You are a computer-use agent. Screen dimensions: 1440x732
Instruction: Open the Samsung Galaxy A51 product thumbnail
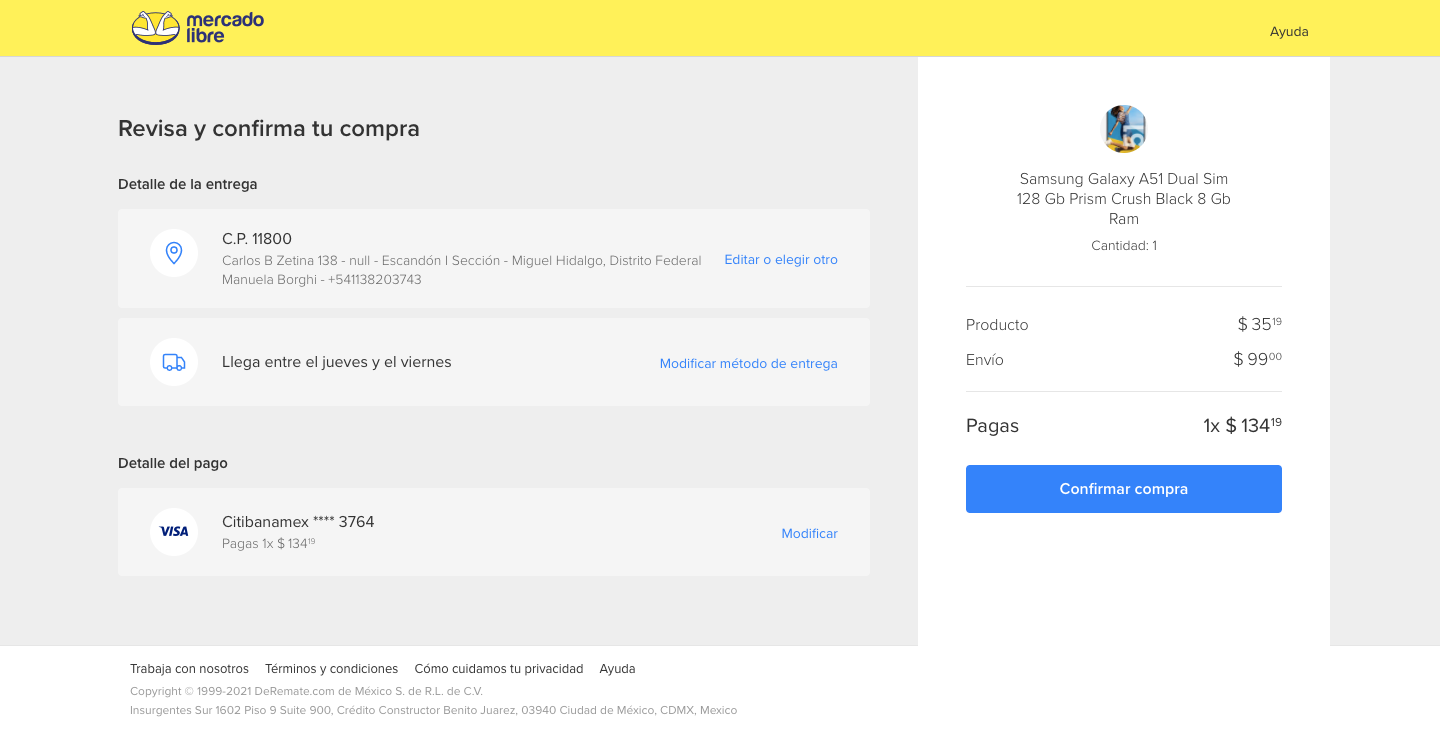1124,129
